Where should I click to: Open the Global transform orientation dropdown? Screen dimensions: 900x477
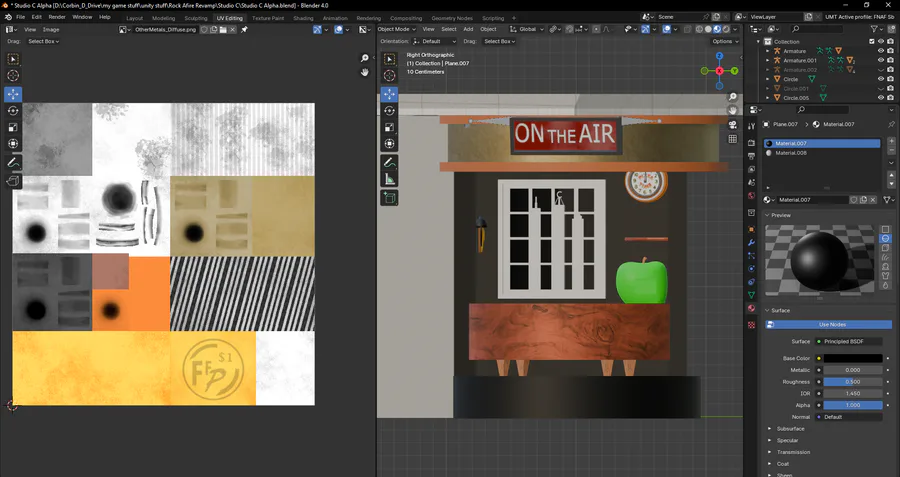(x=526, y=29)
